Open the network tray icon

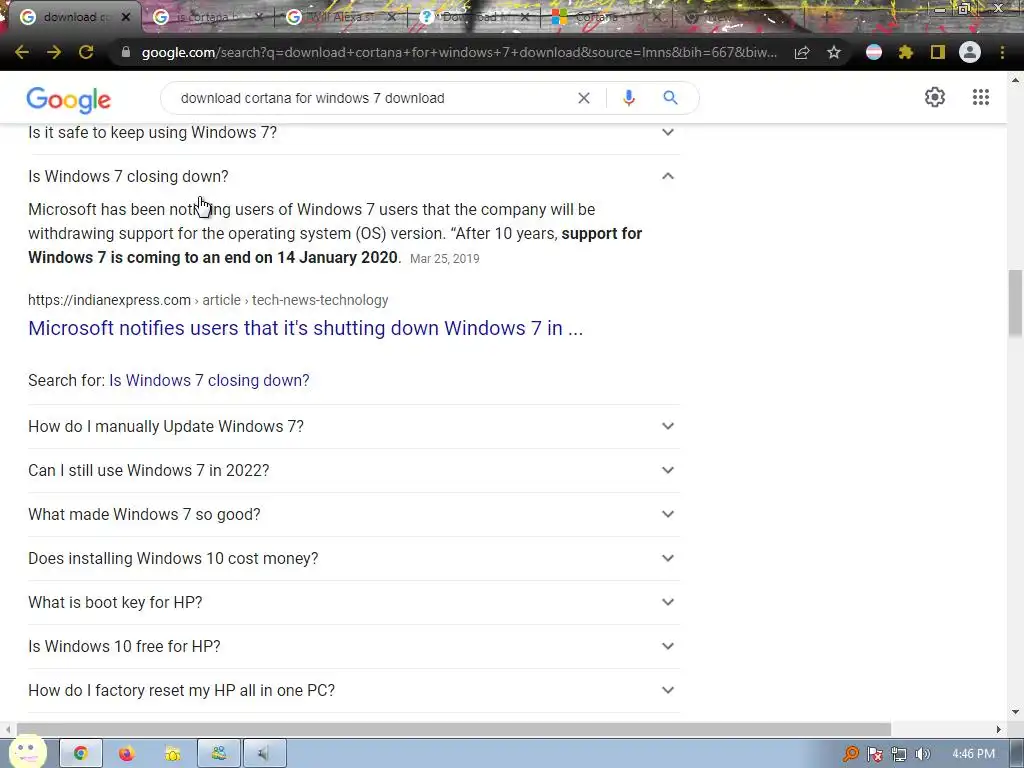click(x=899, y=754)
